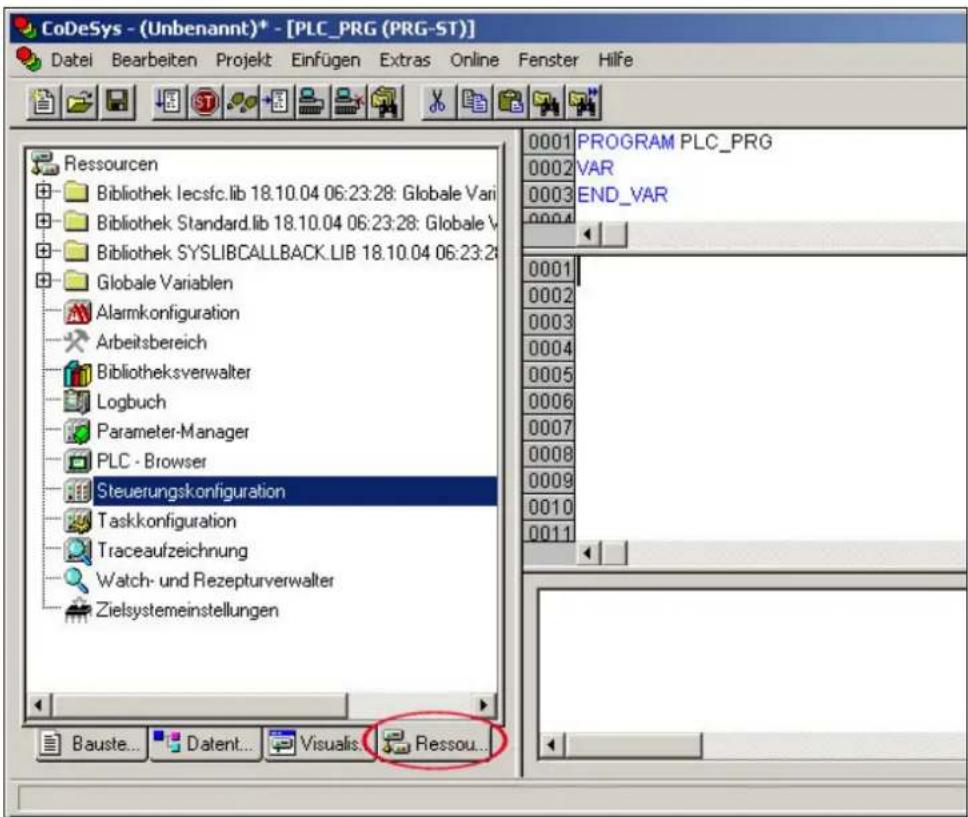
Task: Switch to the Datentypen tab
Action: point(206,744)
